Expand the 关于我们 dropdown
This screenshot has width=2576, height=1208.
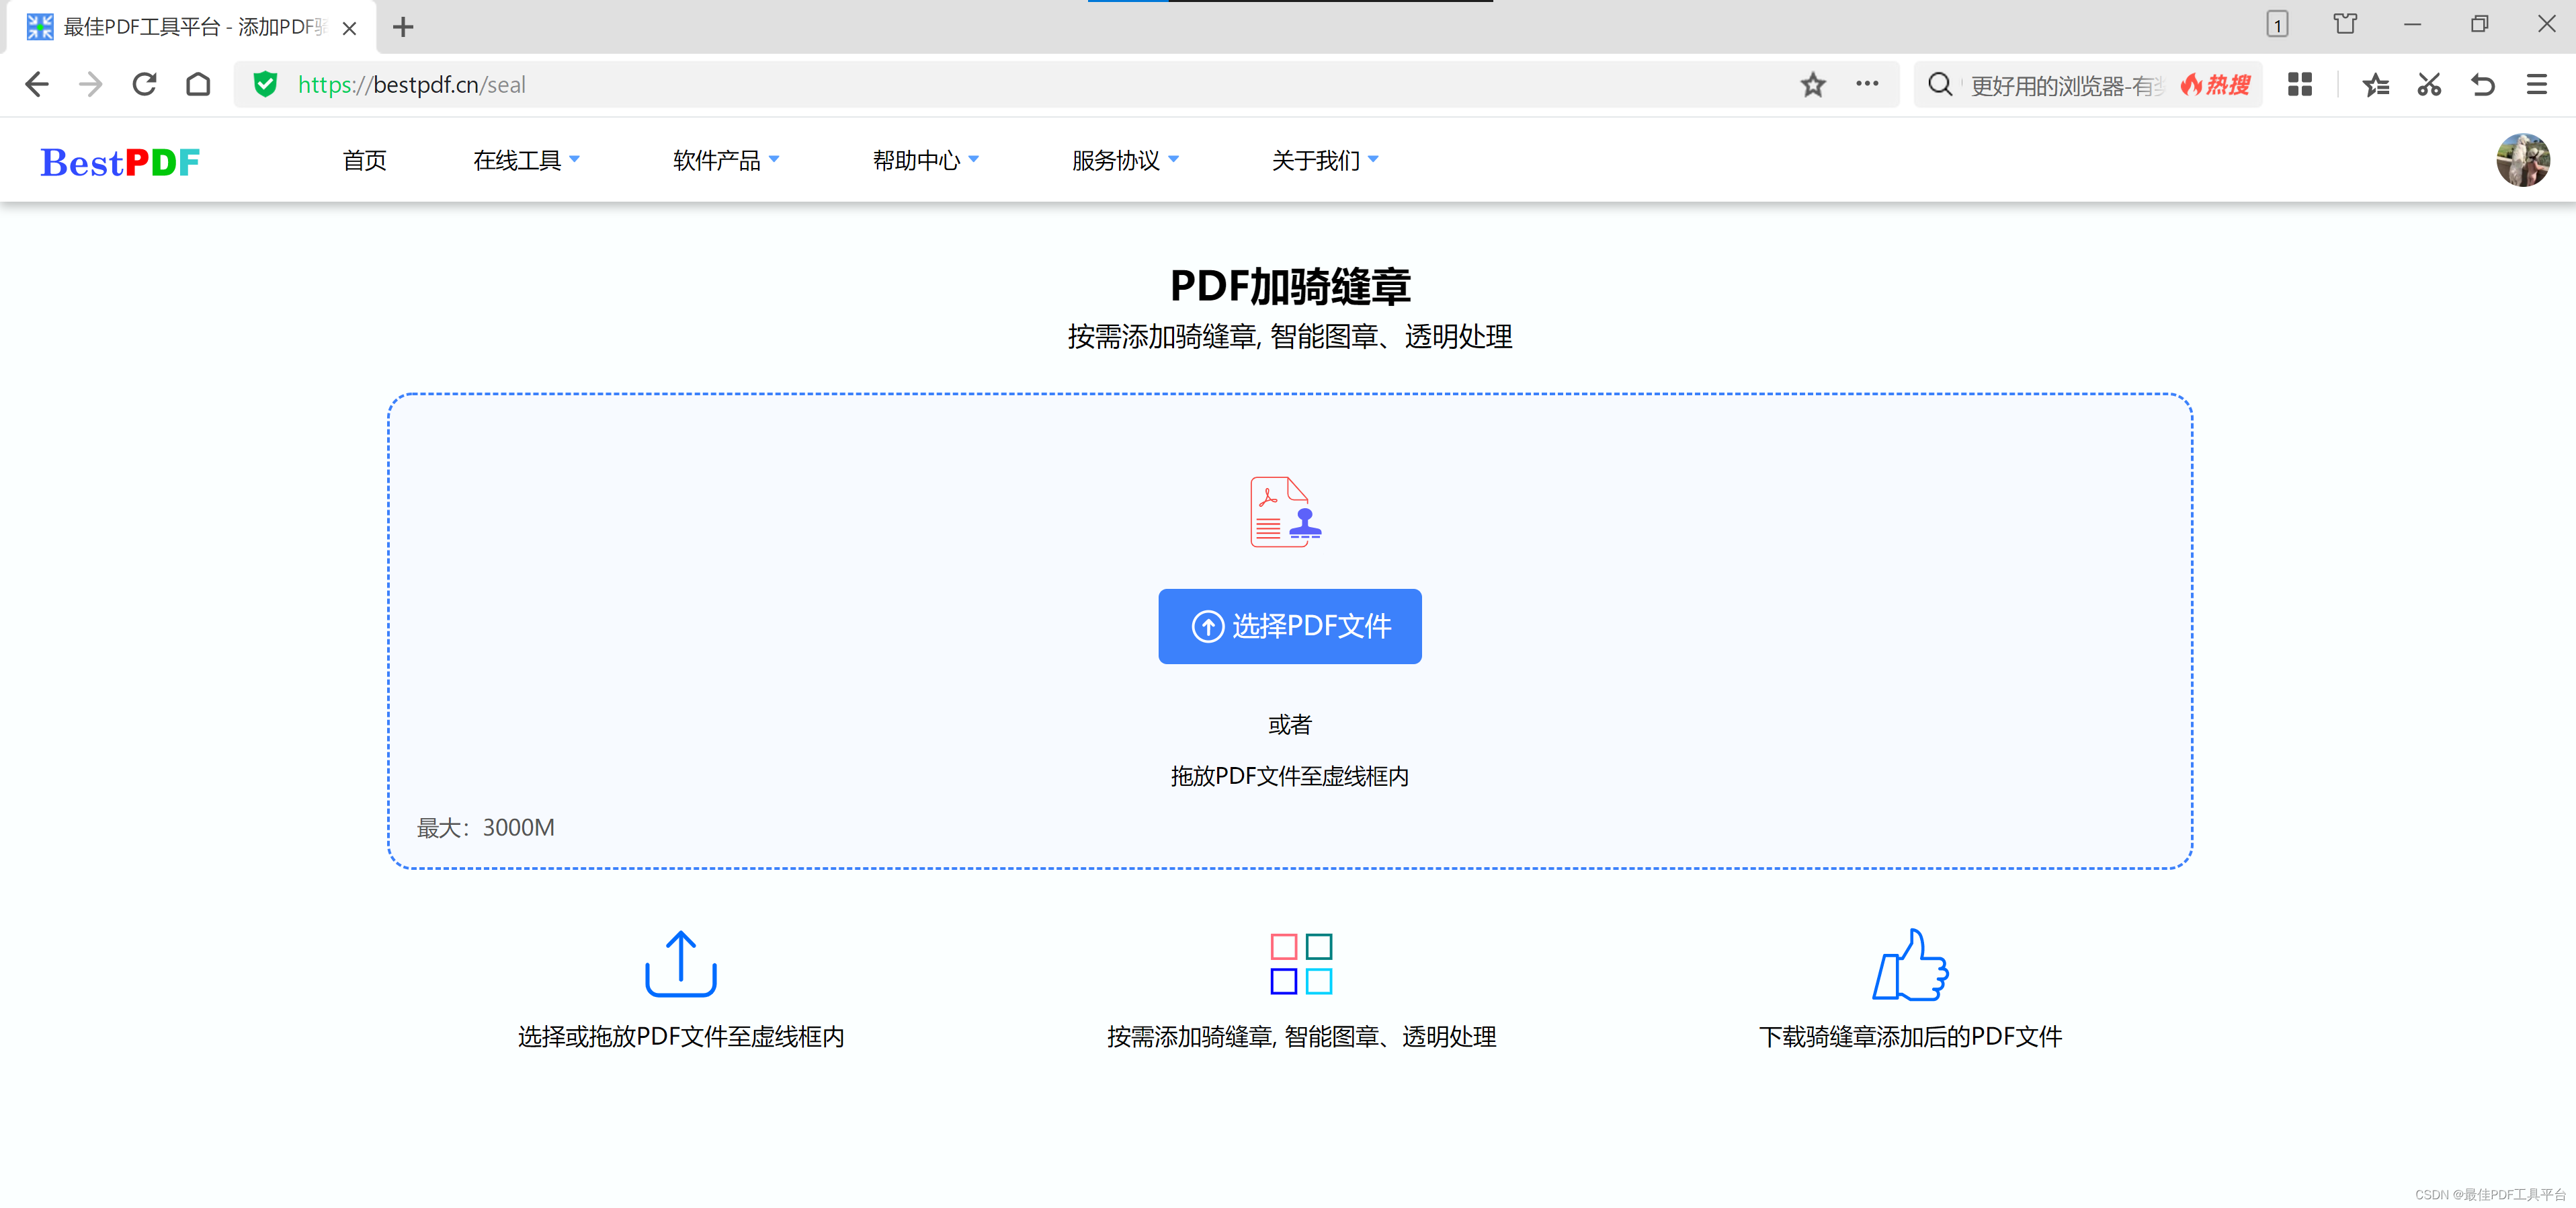pos(1324,160)
